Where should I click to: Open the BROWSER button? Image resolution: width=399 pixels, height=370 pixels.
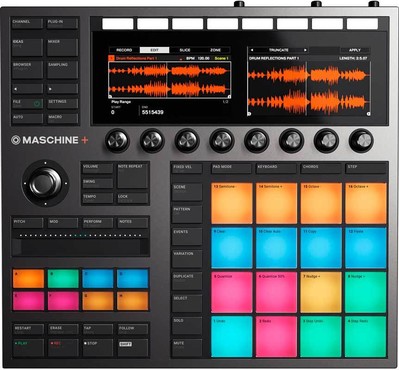point(27,70)
